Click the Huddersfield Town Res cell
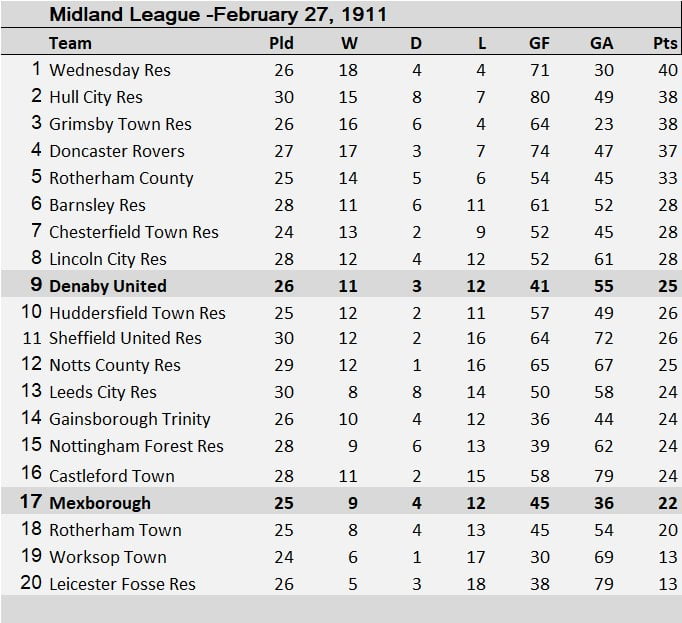This screenshot has width=682, height=623. pyautogui.click(x=137, y=313)
